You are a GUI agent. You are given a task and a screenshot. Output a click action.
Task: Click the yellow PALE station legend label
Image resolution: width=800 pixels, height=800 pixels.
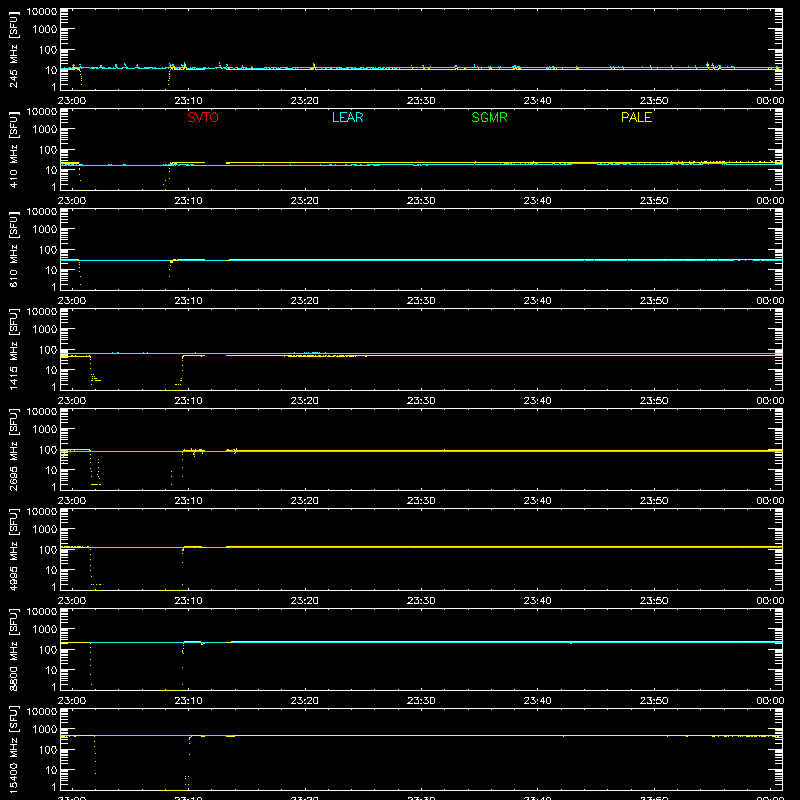pos(636,117)
